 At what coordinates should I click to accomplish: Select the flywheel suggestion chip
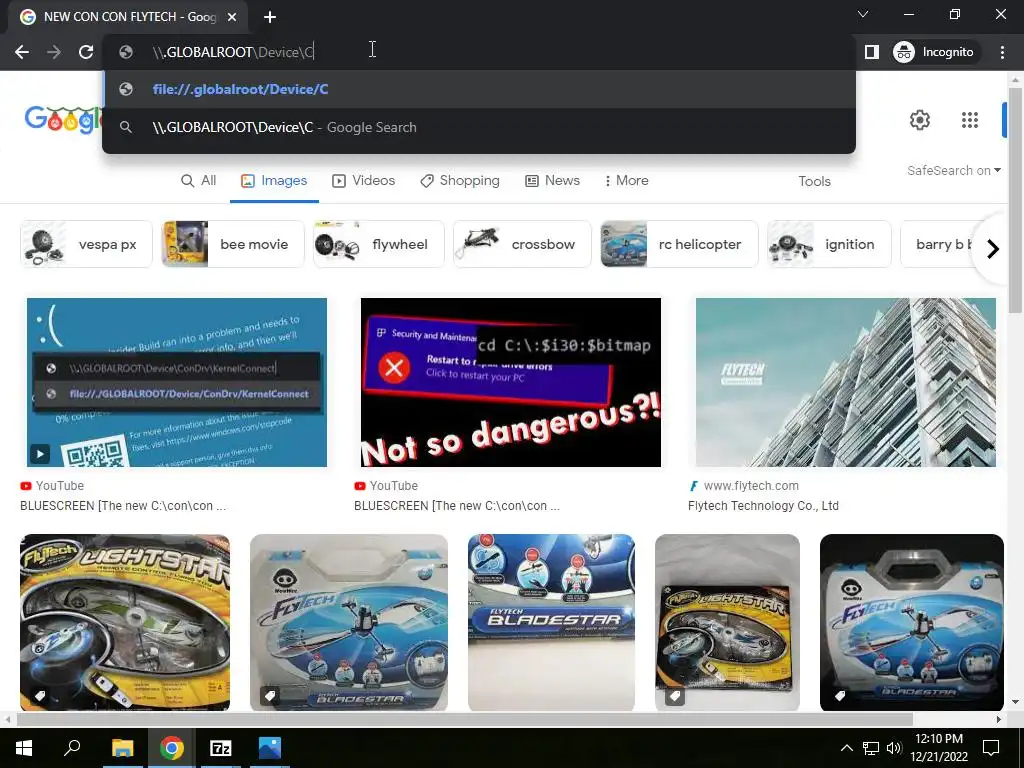click(x=379, y=244)
